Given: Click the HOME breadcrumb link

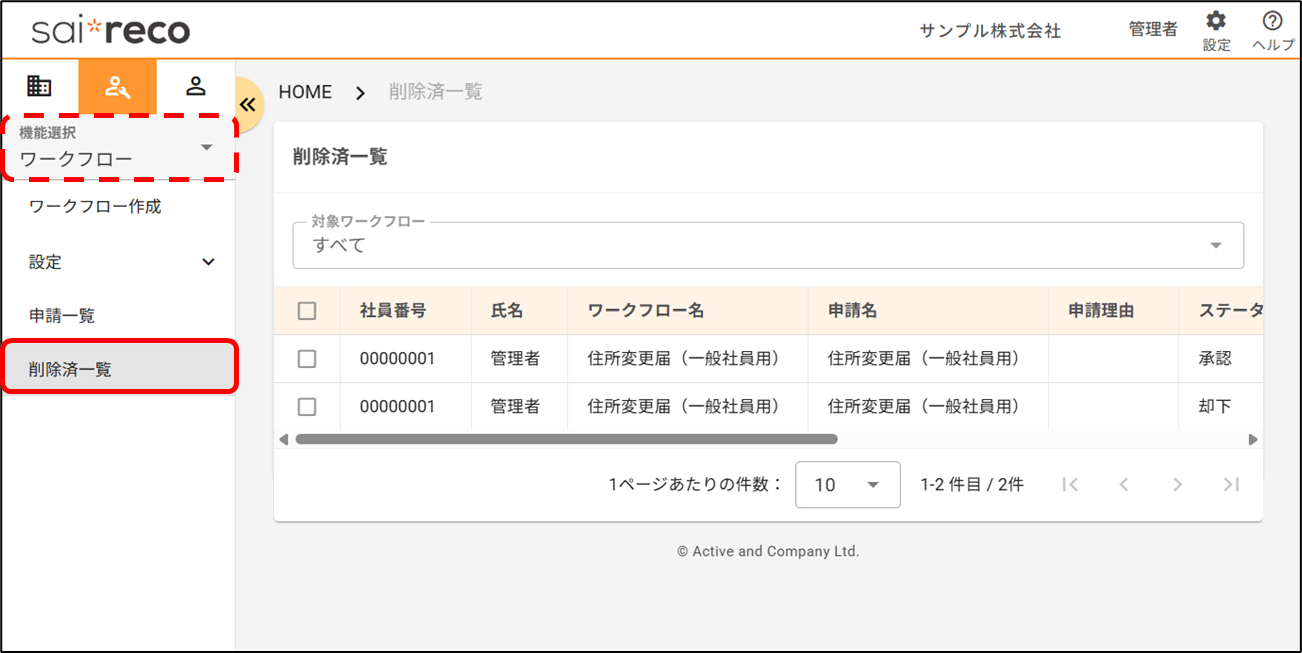Looking at the screenshot, I should coord(305,92).
